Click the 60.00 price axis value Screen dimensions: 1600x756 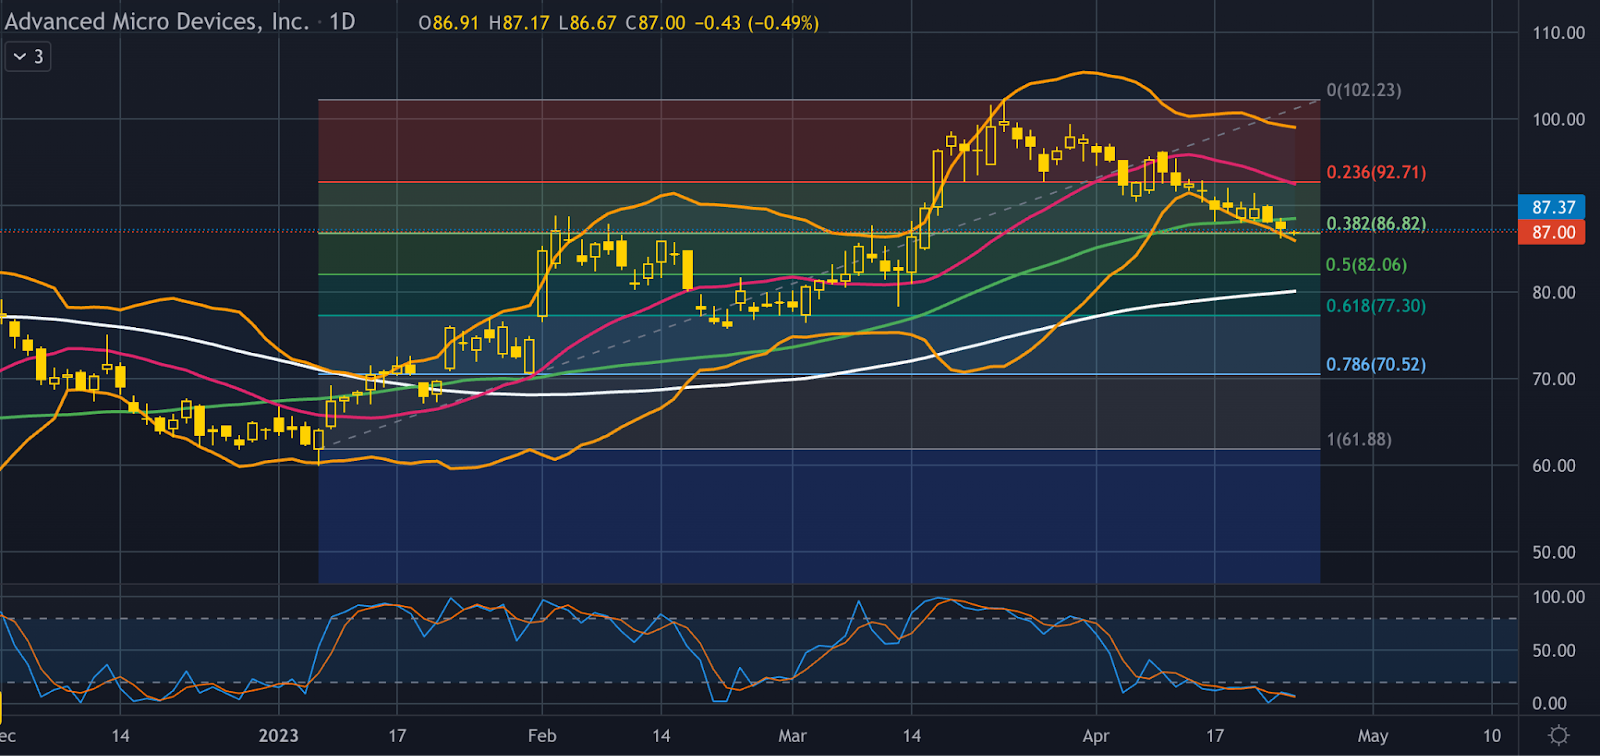[x=1554, y=465]
